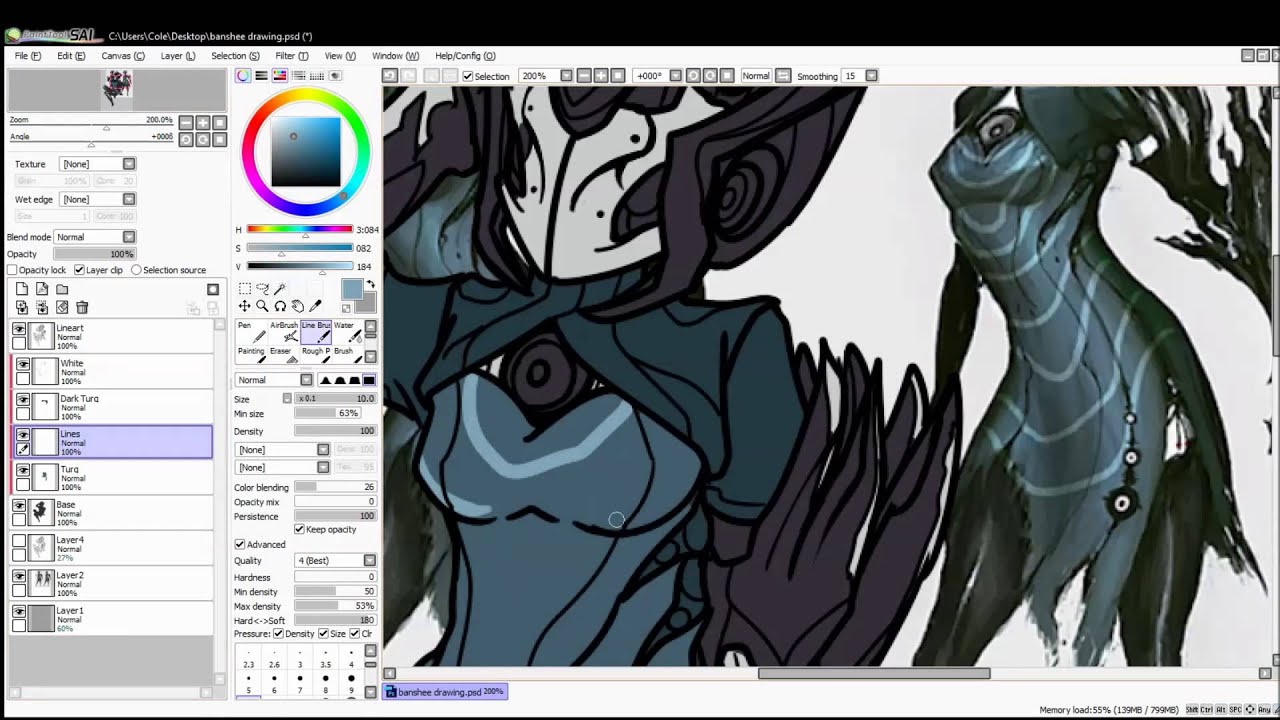
Task: Click the New Linework Layer icon
Action: (x=42, y=289)
